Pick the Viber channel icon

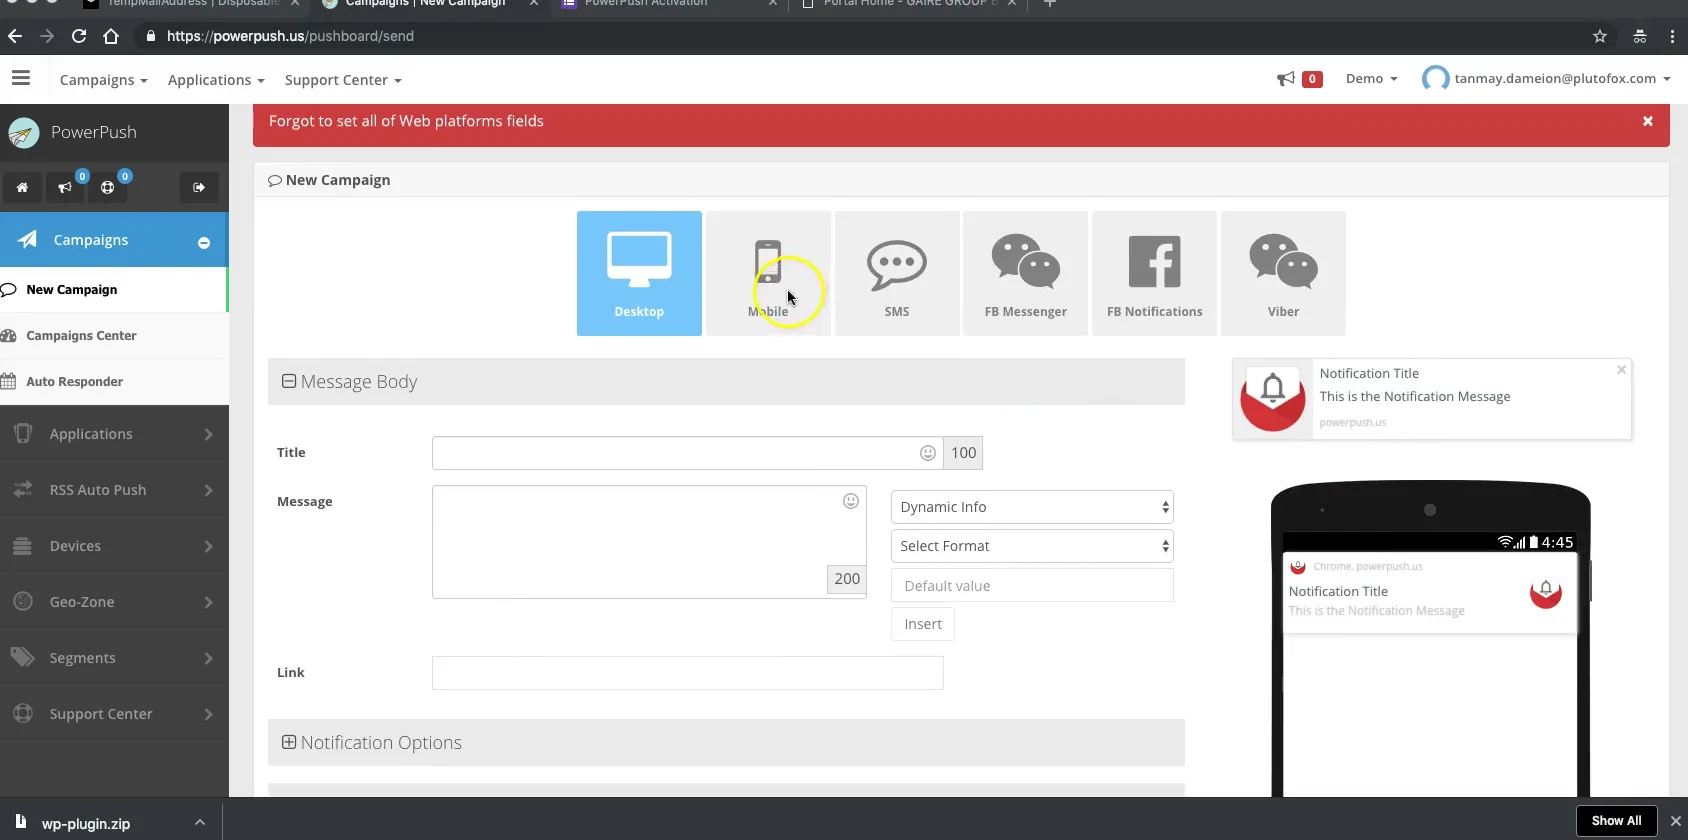click(1284, 273)
